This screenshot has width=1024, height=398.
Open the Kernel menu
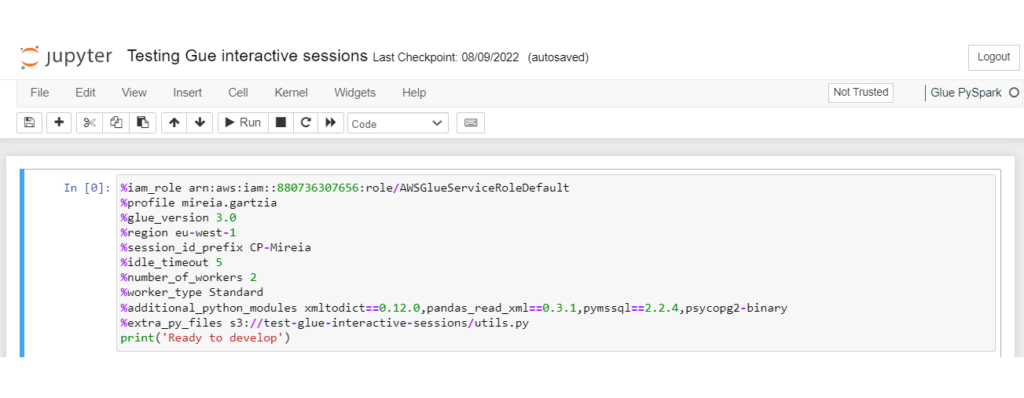coord(291,93)
